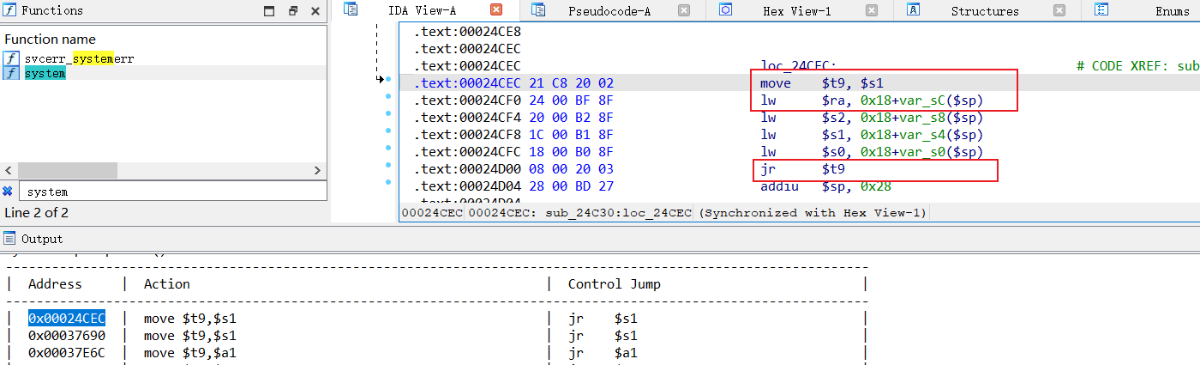The height and width of the screenshot is (365, 1200).
Task: Click the Action column header in Output
Action: pyautogui.click(x=167, y=284)
